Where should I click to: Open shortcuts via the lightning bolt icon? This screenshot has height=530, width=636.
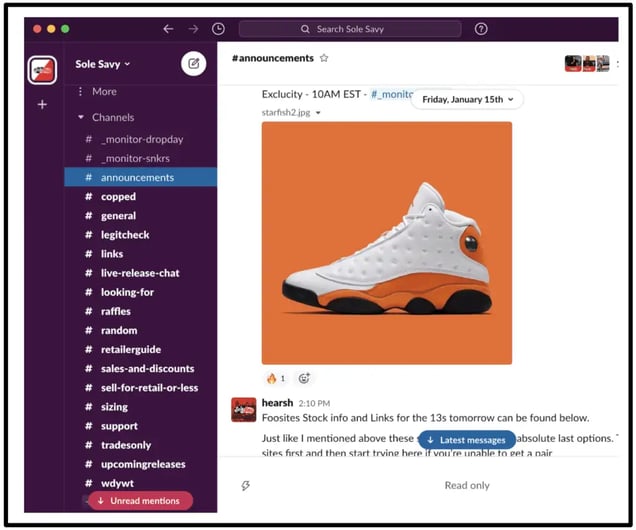[245, 485]
